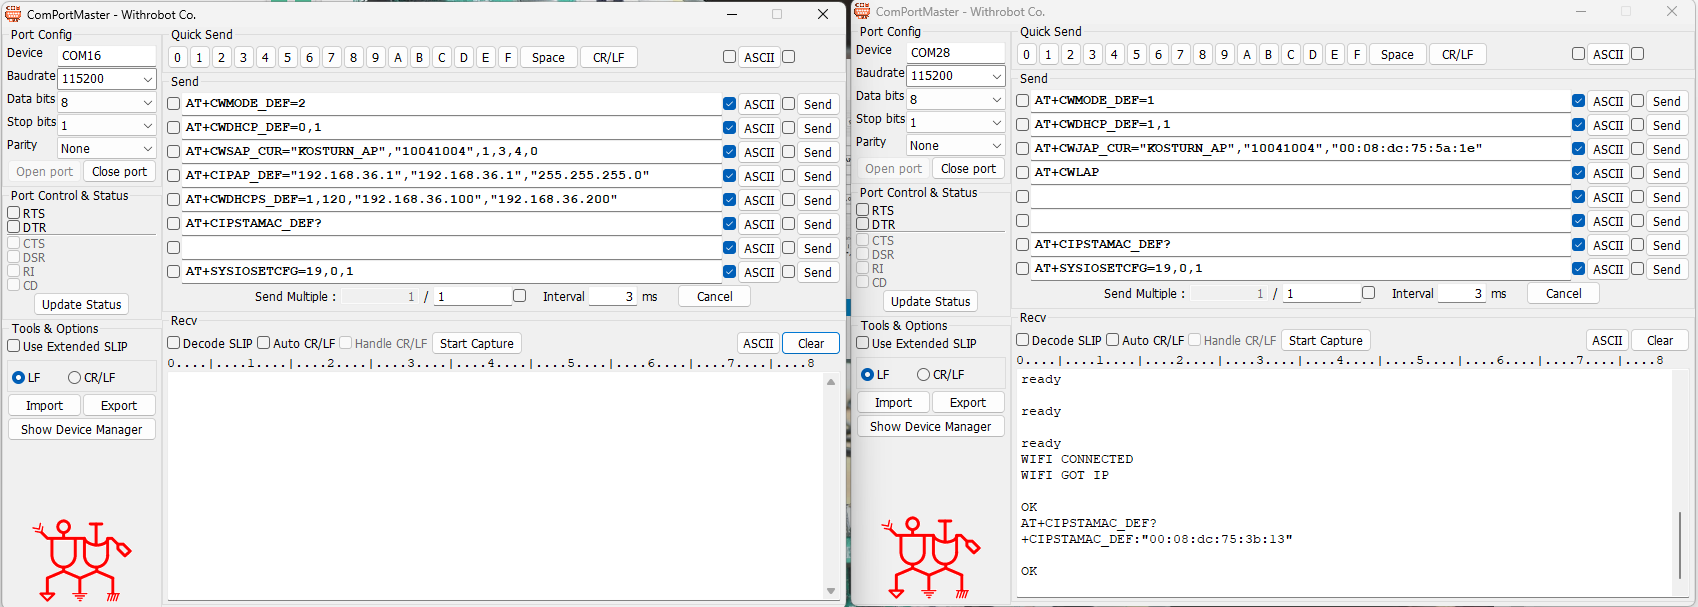1698x607 pixels.
Task: Click Cancel next to Interval in COM16 window
Action: pos(715,297)
